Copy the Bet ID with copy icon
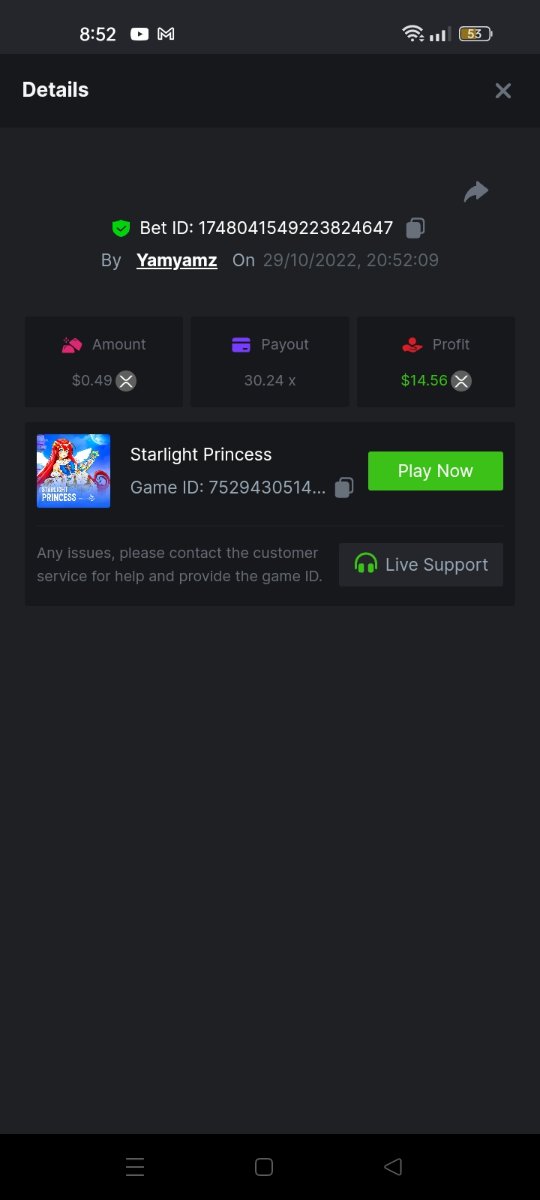This screenshot has width=540, height=1200. tap(416, 228)
